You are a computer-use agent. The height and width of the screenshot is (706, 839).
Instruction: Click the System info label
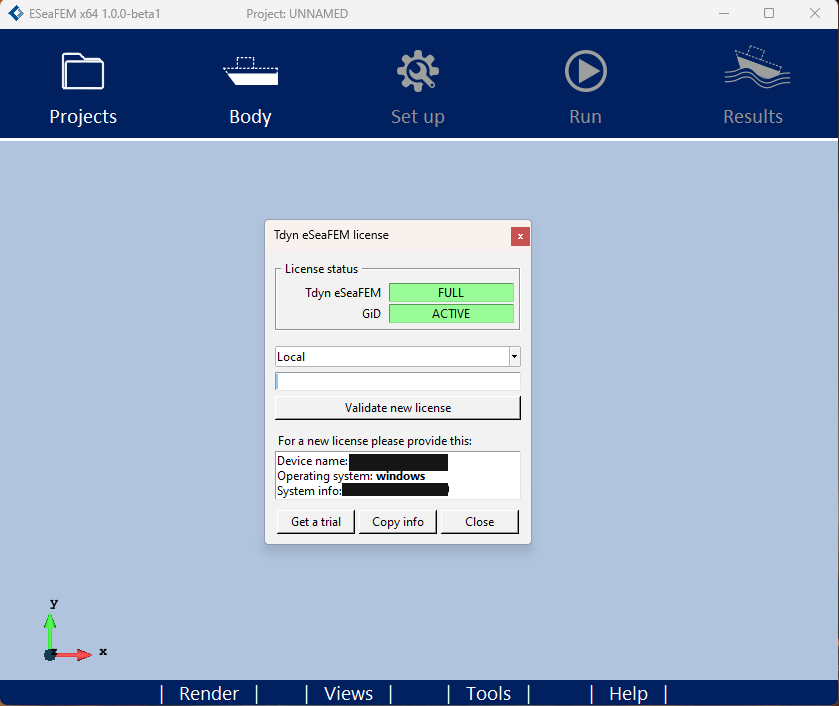coord(309,491)
